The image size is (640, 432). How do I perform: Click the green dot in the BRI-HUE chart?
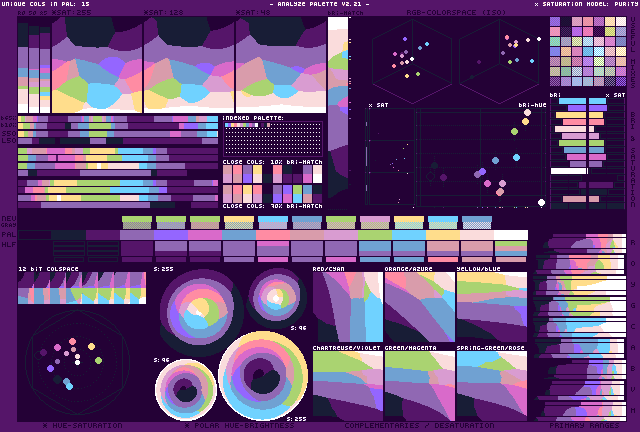click(514, 131)
